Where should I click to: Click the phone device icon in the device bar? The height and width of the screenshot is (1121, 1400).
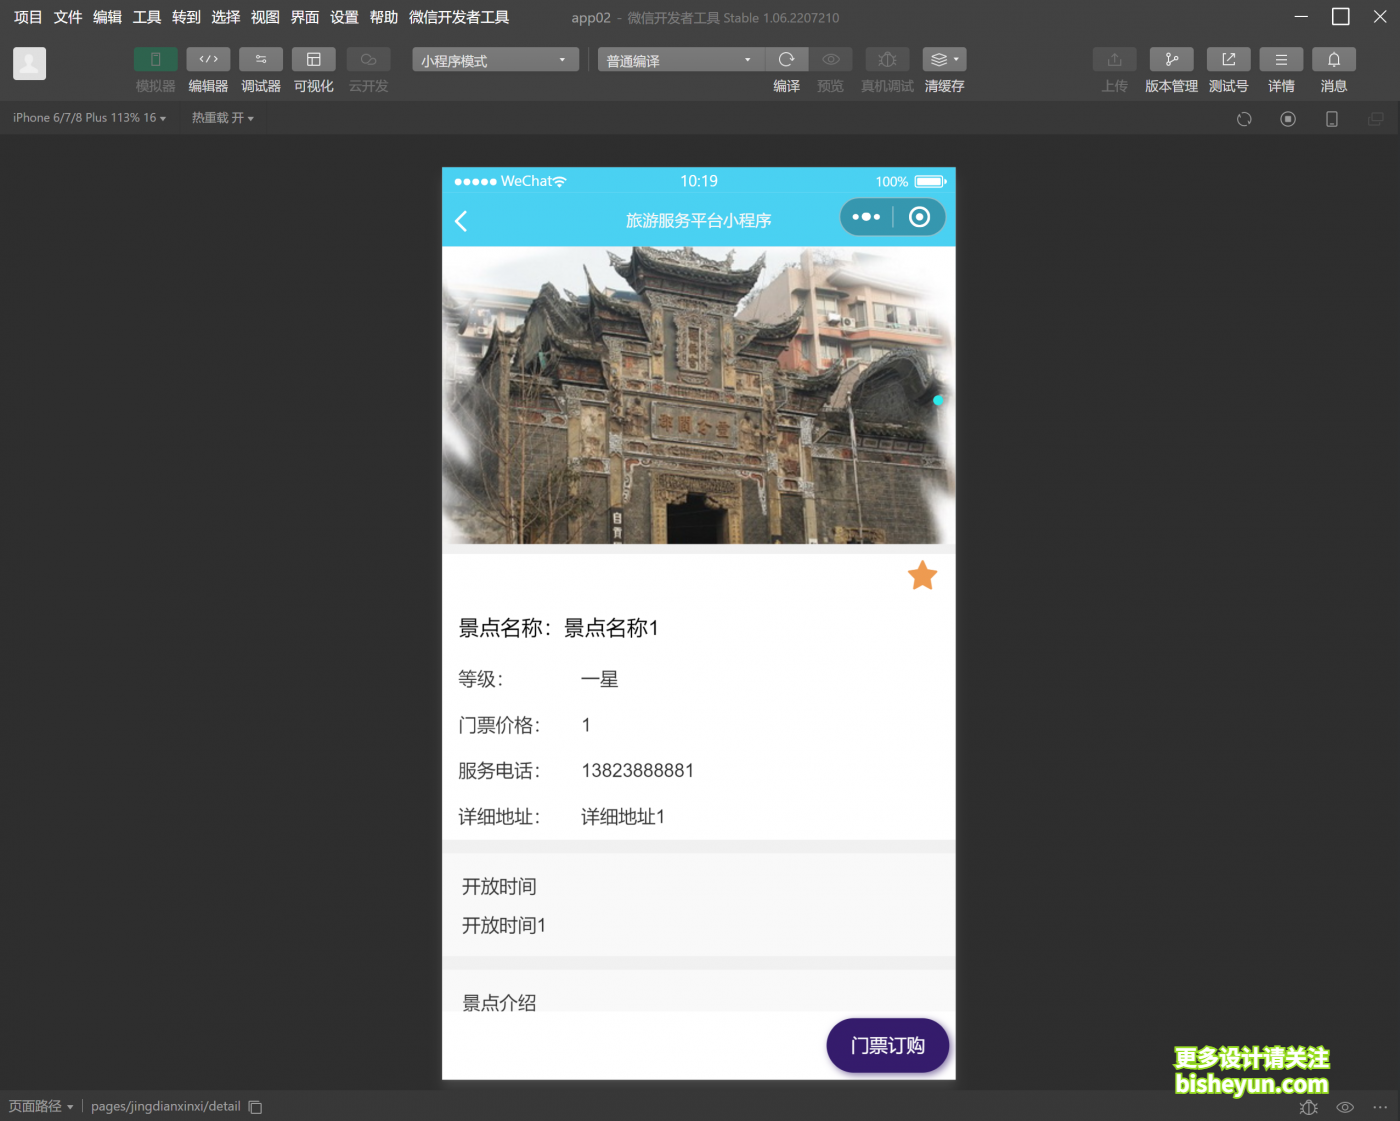click(x=1332, y=119)
